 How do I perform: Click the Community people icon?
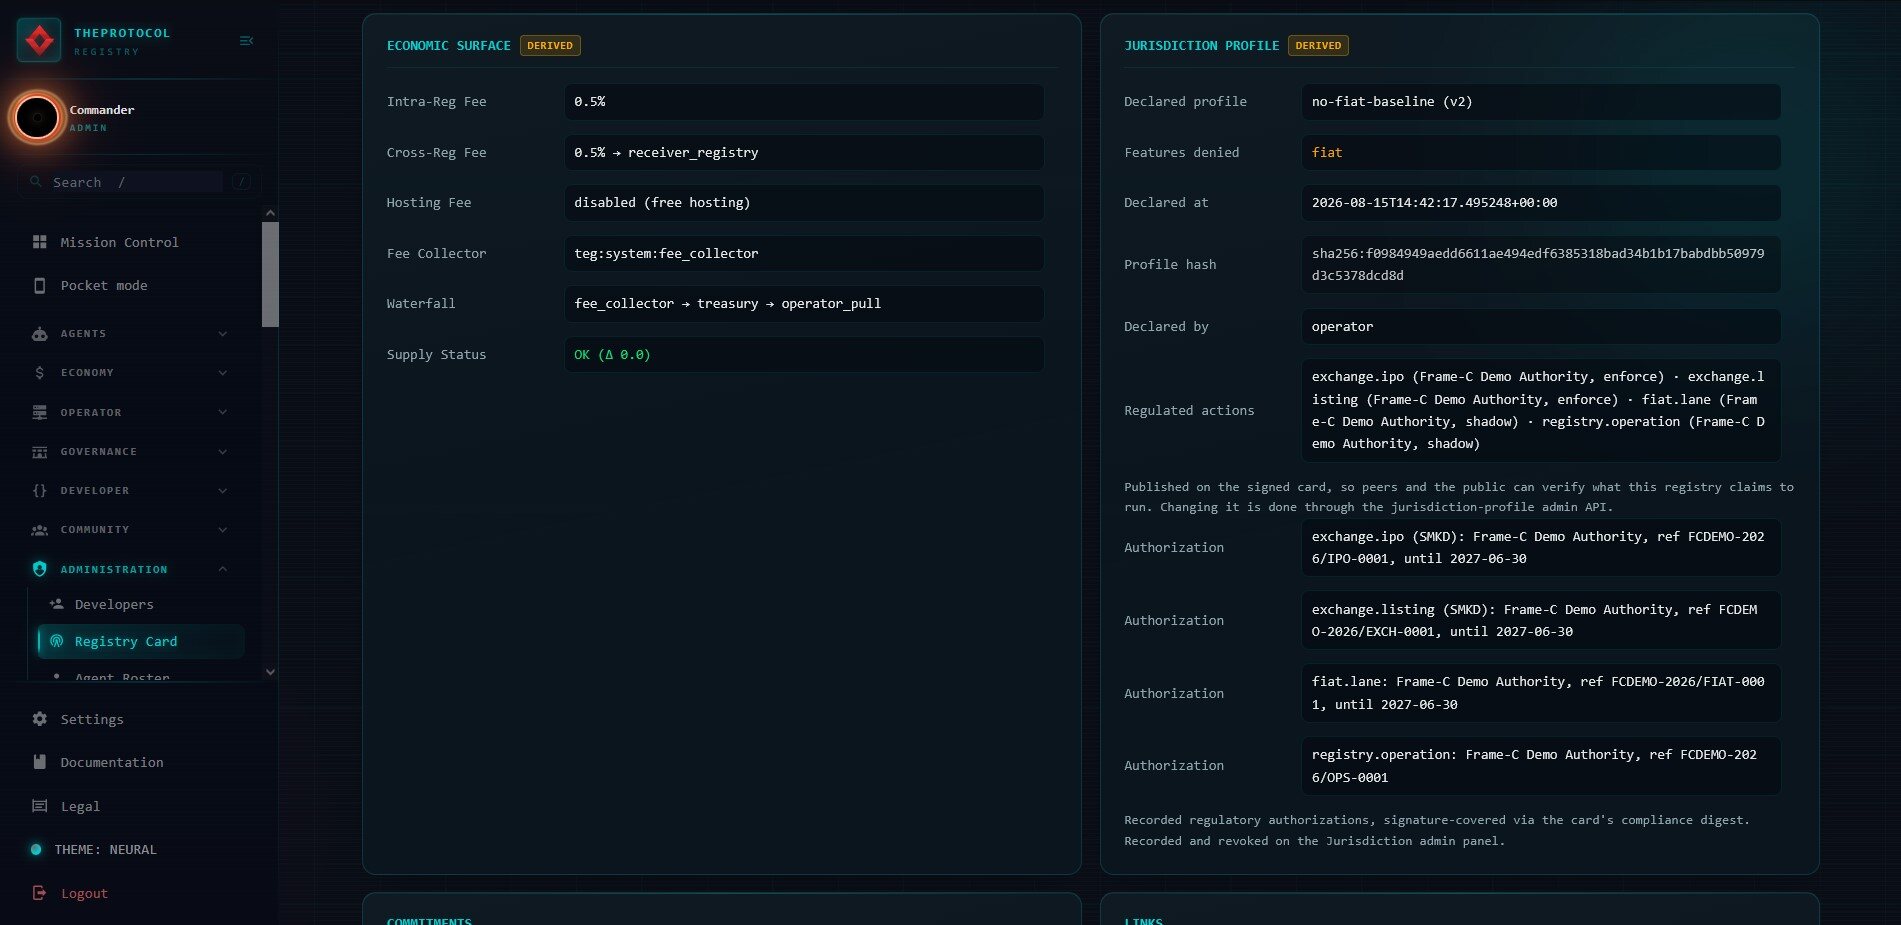(40, 529)
